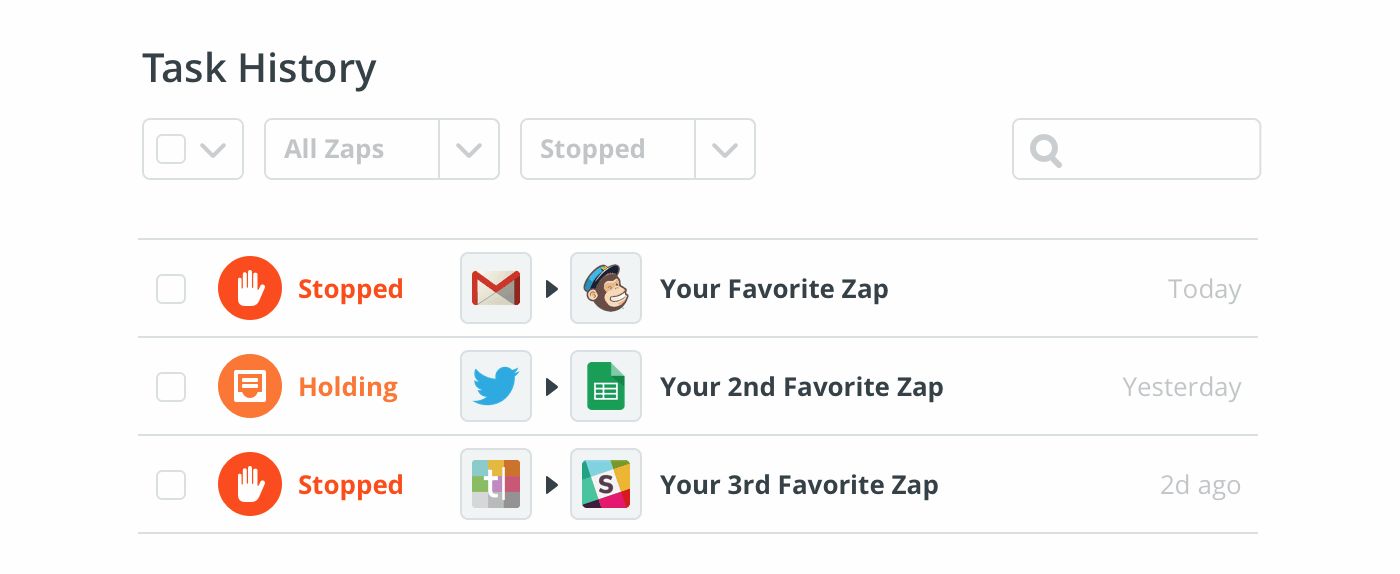This screenshot has height=574, width=1400.
Task: Check the box for Your 2nd Favorite Zap
Action: click(171, 388)
